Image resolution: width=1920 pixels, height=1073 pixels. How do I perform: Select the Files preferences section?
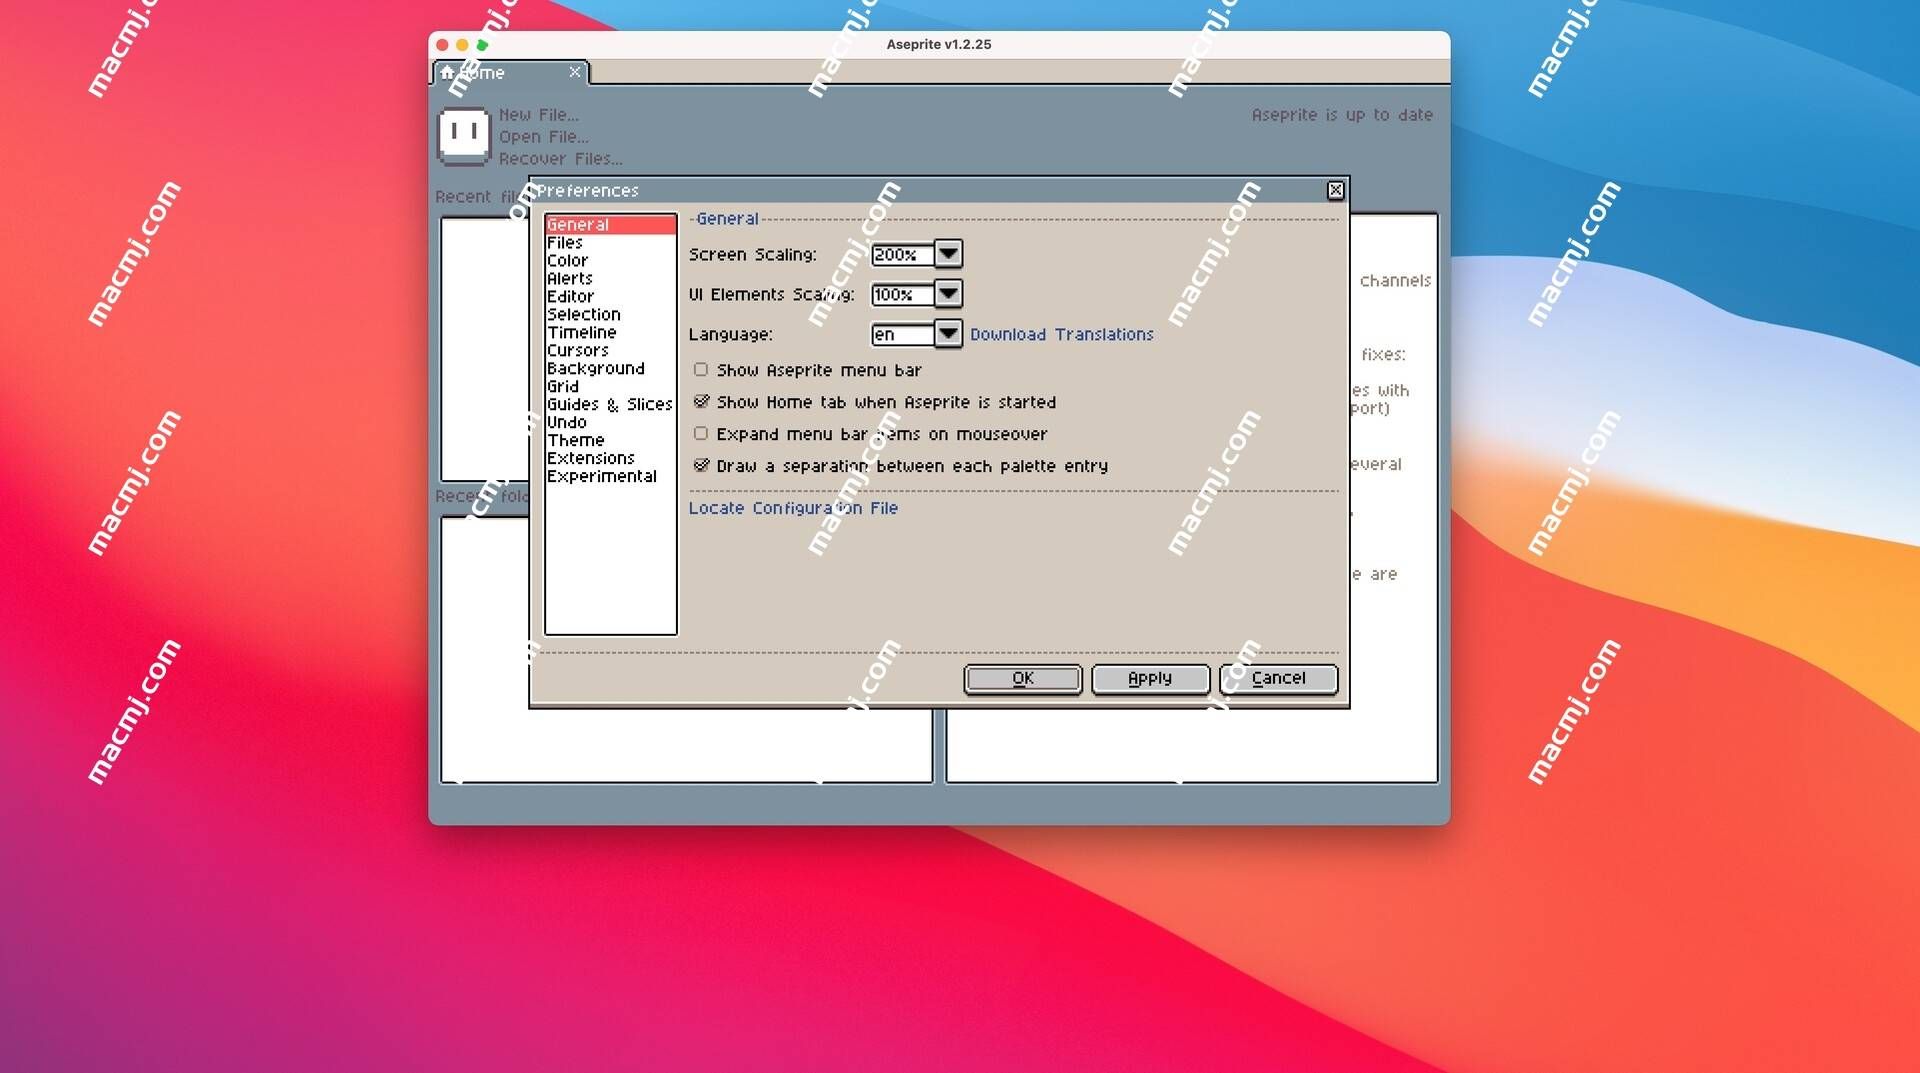[610, 242]
